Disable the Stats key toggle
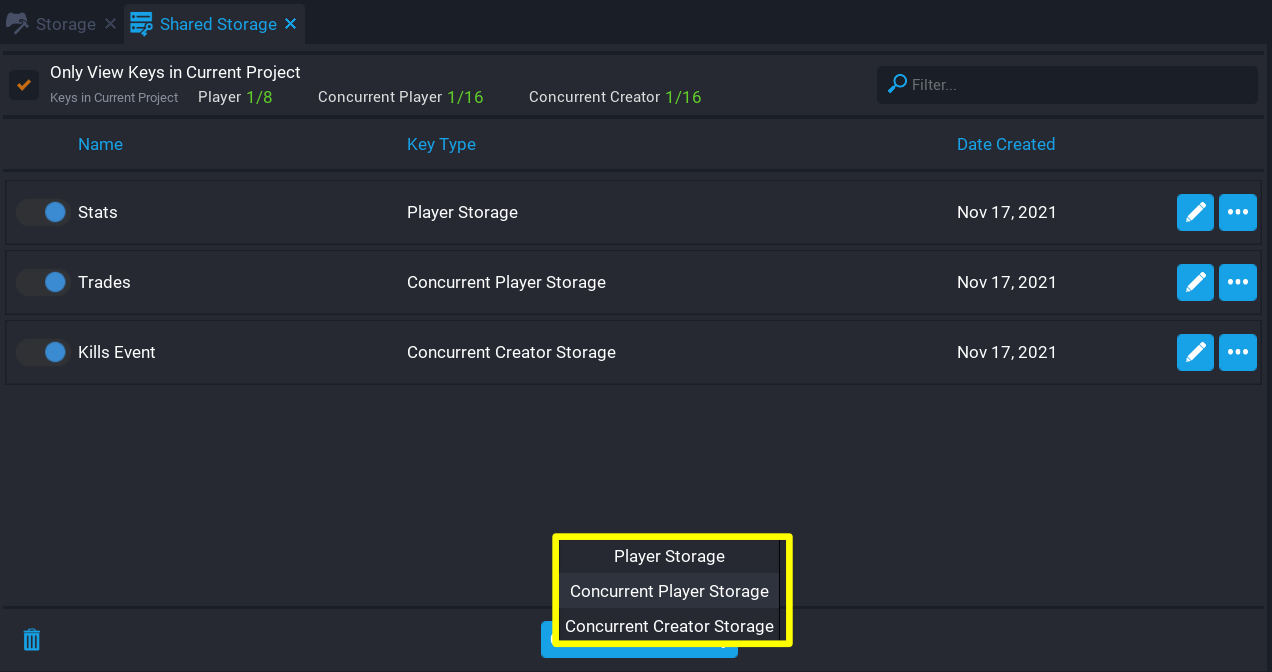The image size is (1272, 672). coord(41,212)
